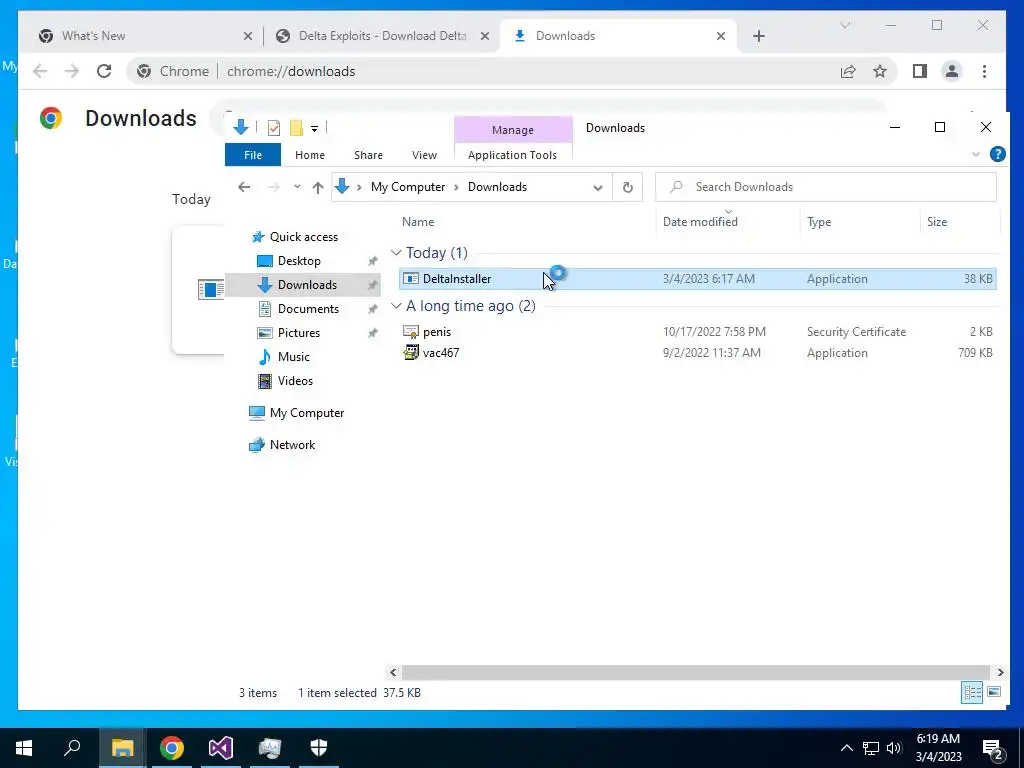Open Chrome's three-dot menu
This screenshot has width=1024, height=768.
[x=984, y=71]
